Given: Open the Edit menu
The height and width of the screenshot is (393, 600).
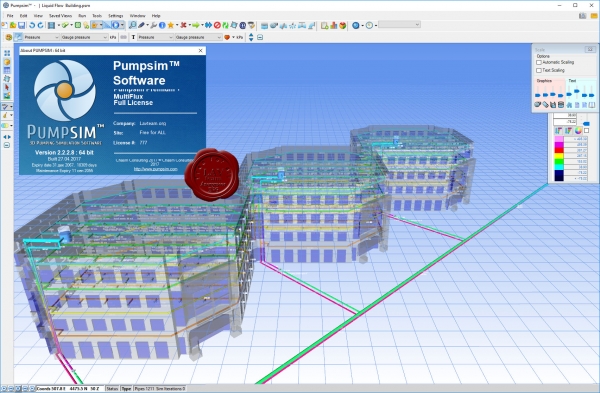Looking at the screenshot, I should point(23,16).
